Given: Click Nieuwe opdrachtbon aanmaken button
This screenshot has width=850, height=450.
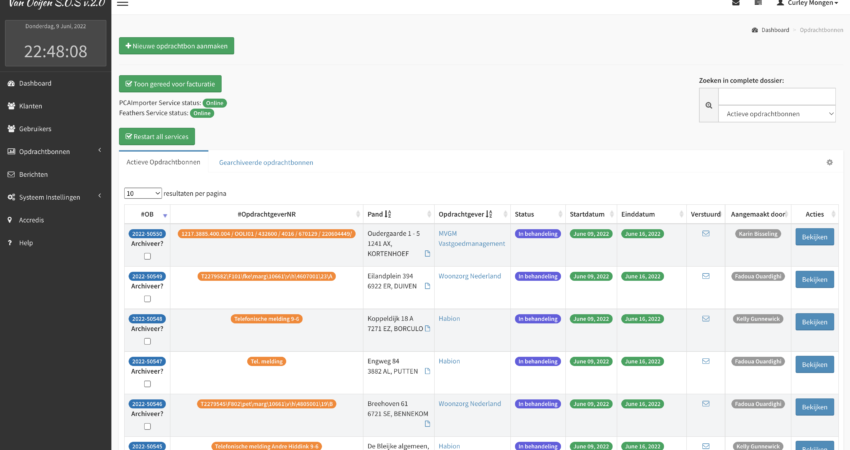Looking at the screenshot, I should (176, 46).
